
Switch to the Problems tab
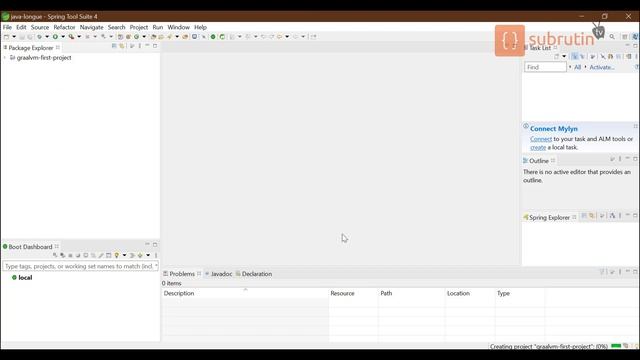point(182,274)
